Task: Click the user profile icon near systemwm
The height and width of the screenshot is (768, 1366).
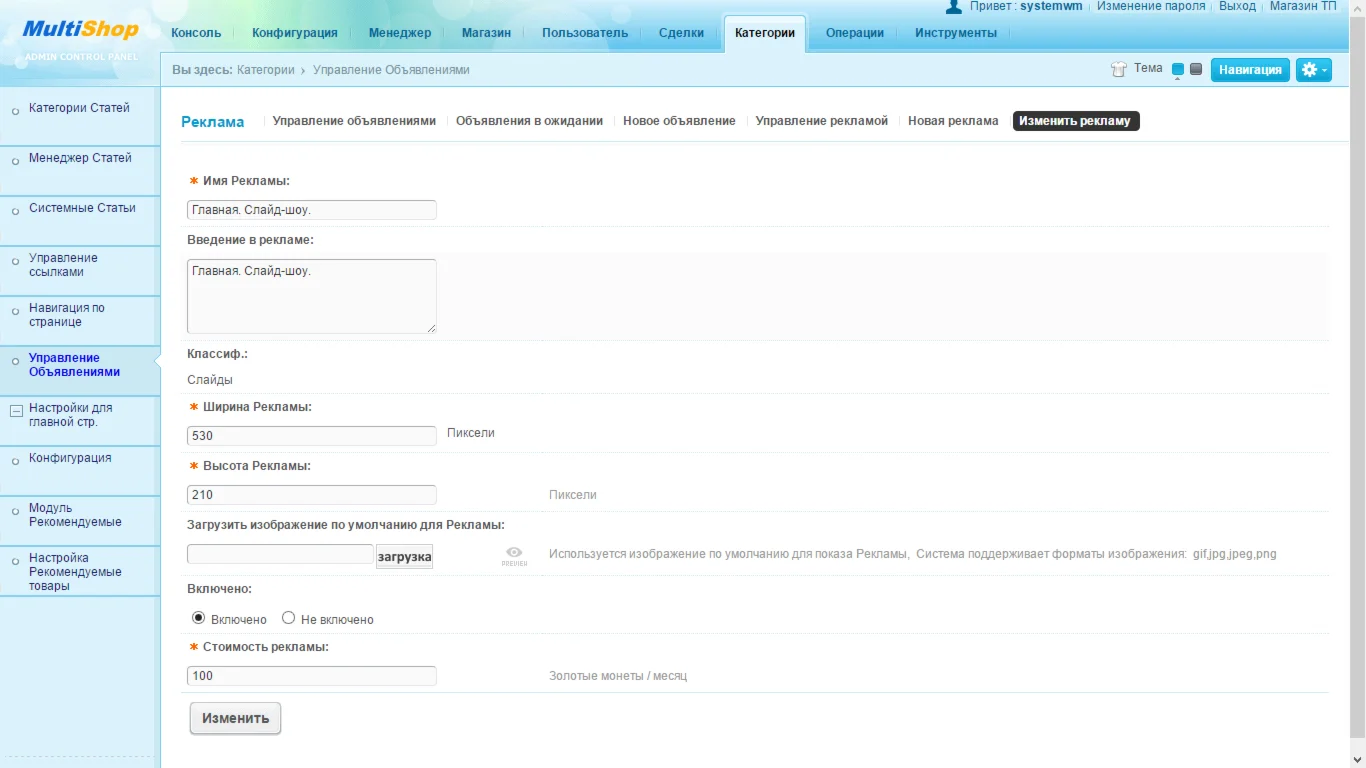Action: 952,6
